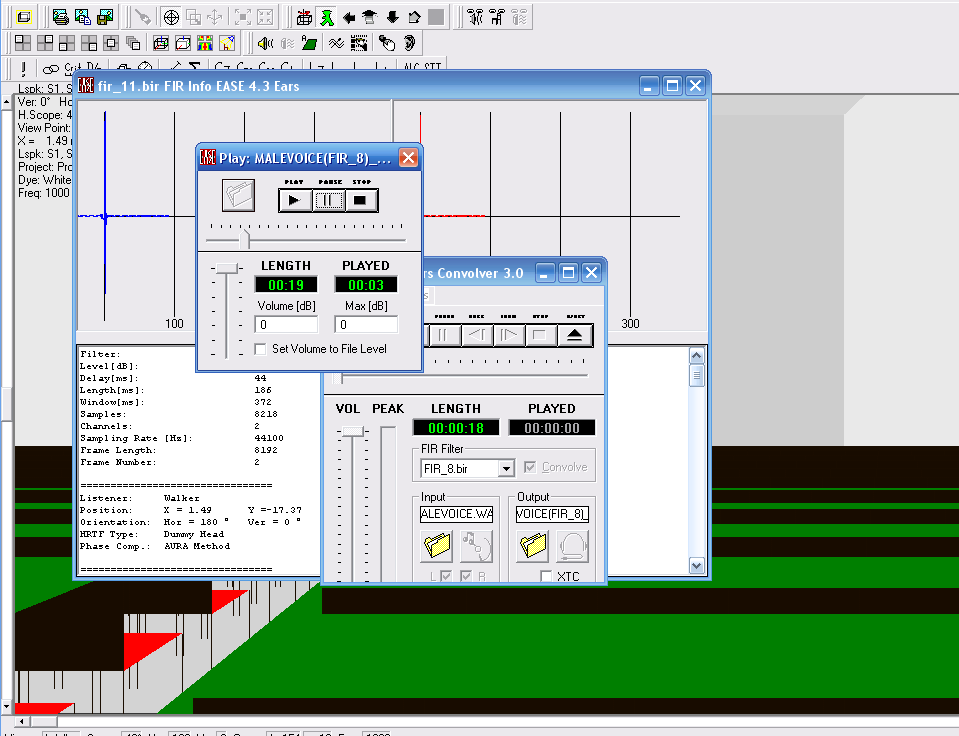Image resolution: width=959 pixels, height=736 pixels.
Task: Select the crosshair target tool
Action: (171, 17)
